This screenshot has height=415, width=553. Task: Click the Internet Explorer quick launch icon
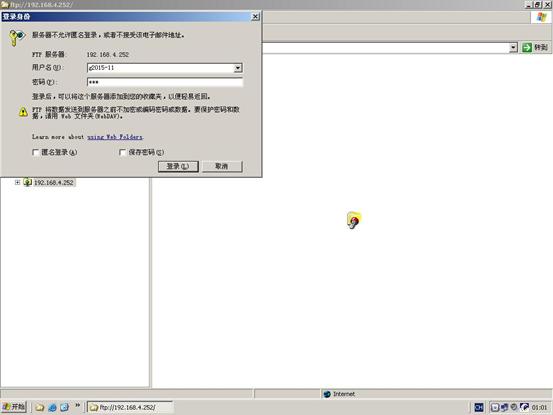point(52,408)
